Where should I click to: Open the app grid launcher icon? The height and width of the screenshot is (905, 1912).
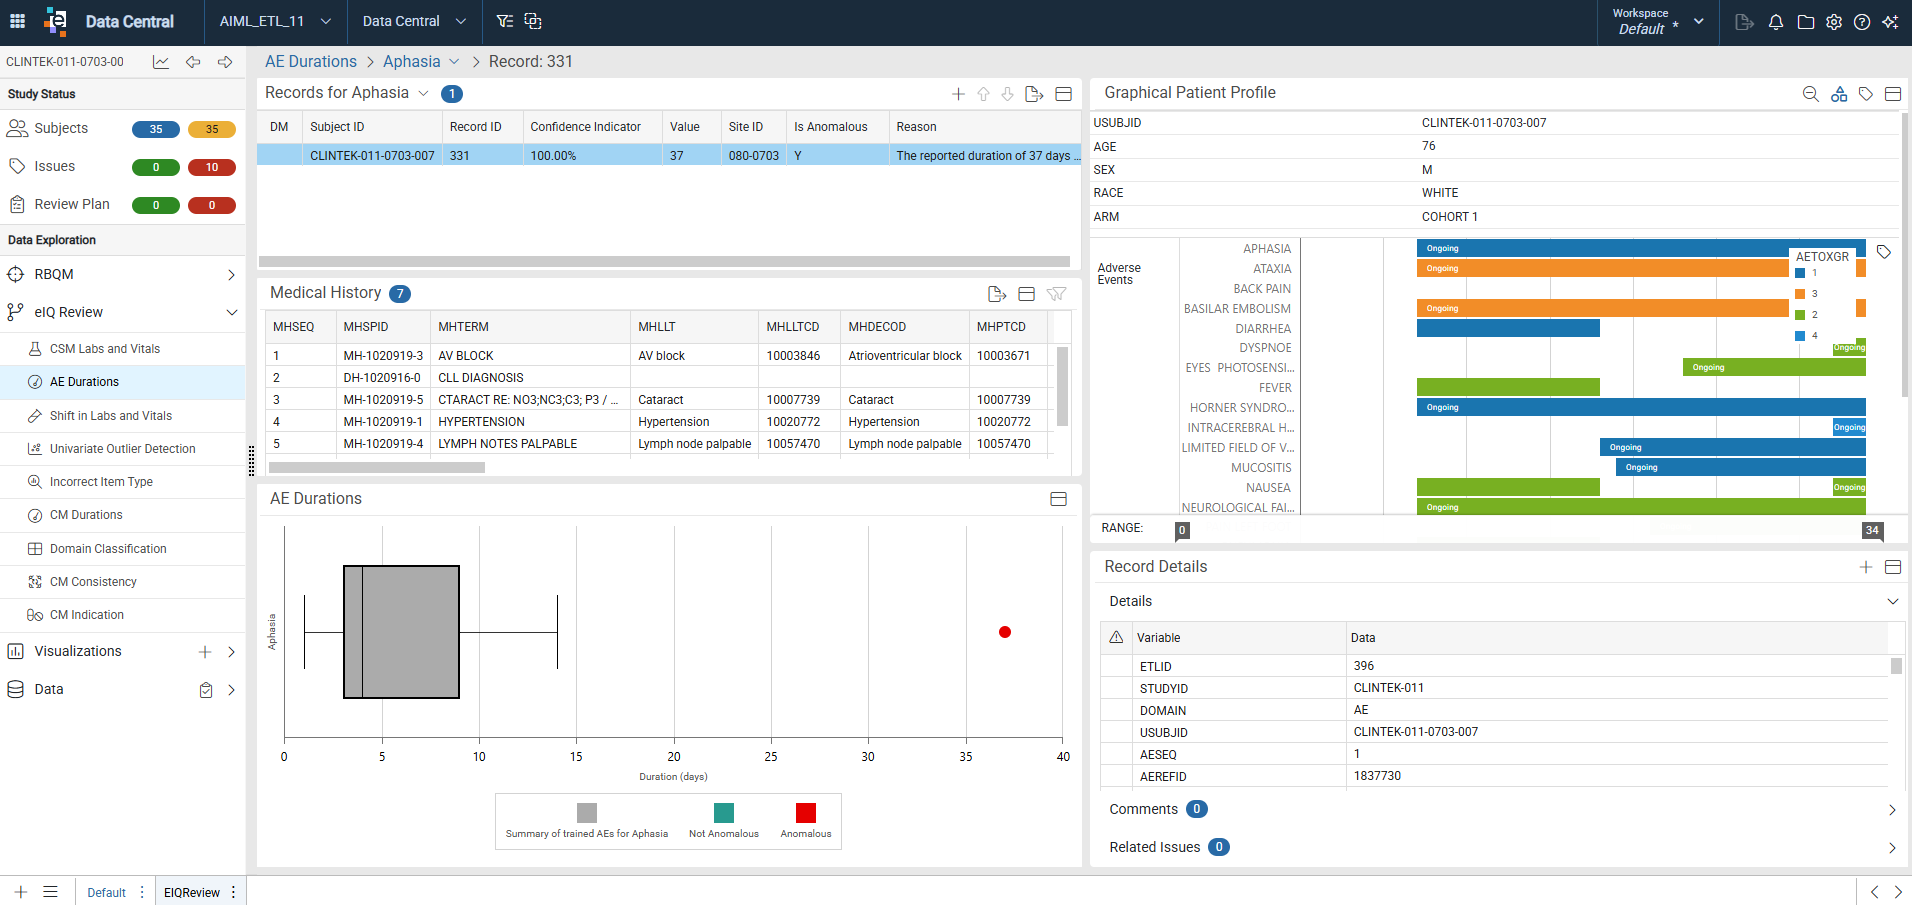tap(17, 21)
